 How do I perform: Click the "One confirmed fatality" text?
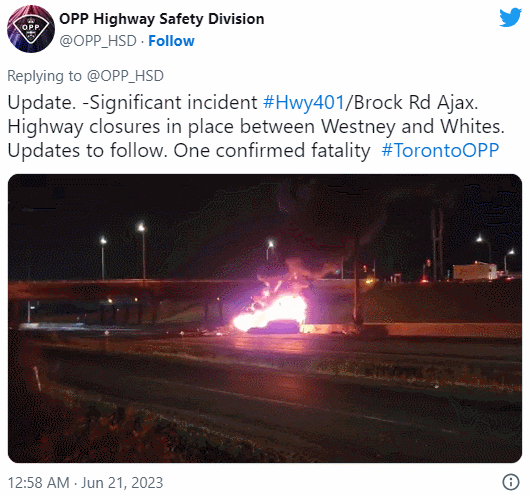click(272, 150)
